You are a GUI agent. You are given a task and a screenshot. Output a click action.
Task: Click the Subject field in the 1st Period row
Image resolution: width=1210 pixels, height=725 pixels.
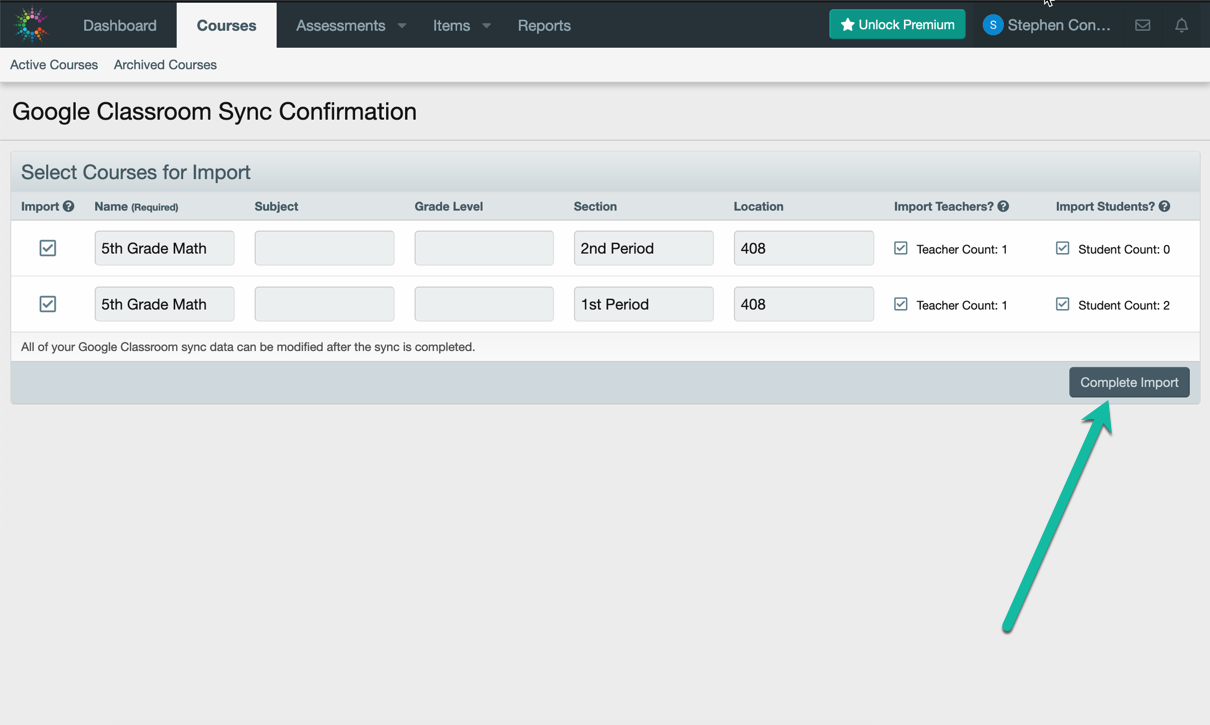click(x=324, y=304)
